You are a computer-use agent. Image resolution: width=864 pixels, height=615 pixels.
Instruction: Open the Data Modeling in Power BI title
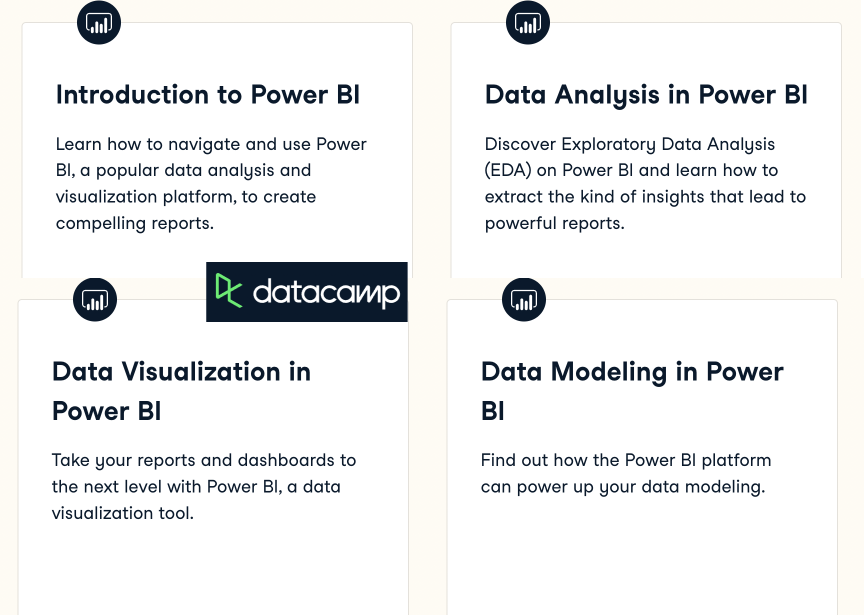click(632, 391)
